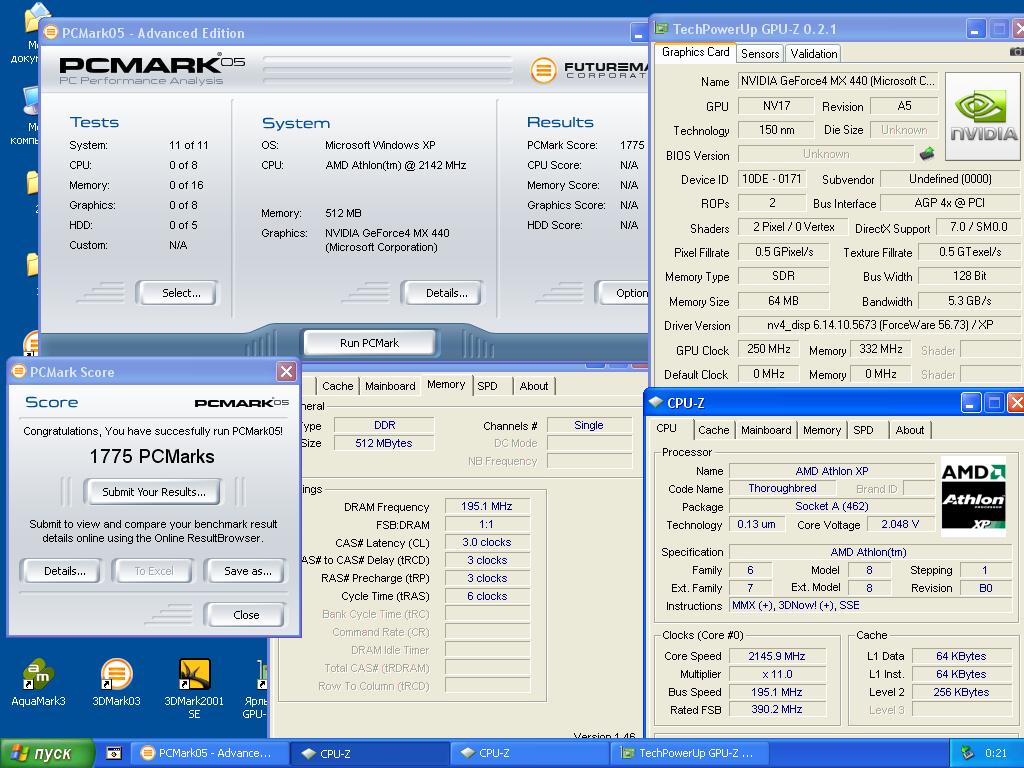The height and width of the screenshot is (768, 1024).
Task: Click the CPU-Z title bar icon
Action: [x=656, y=402]
